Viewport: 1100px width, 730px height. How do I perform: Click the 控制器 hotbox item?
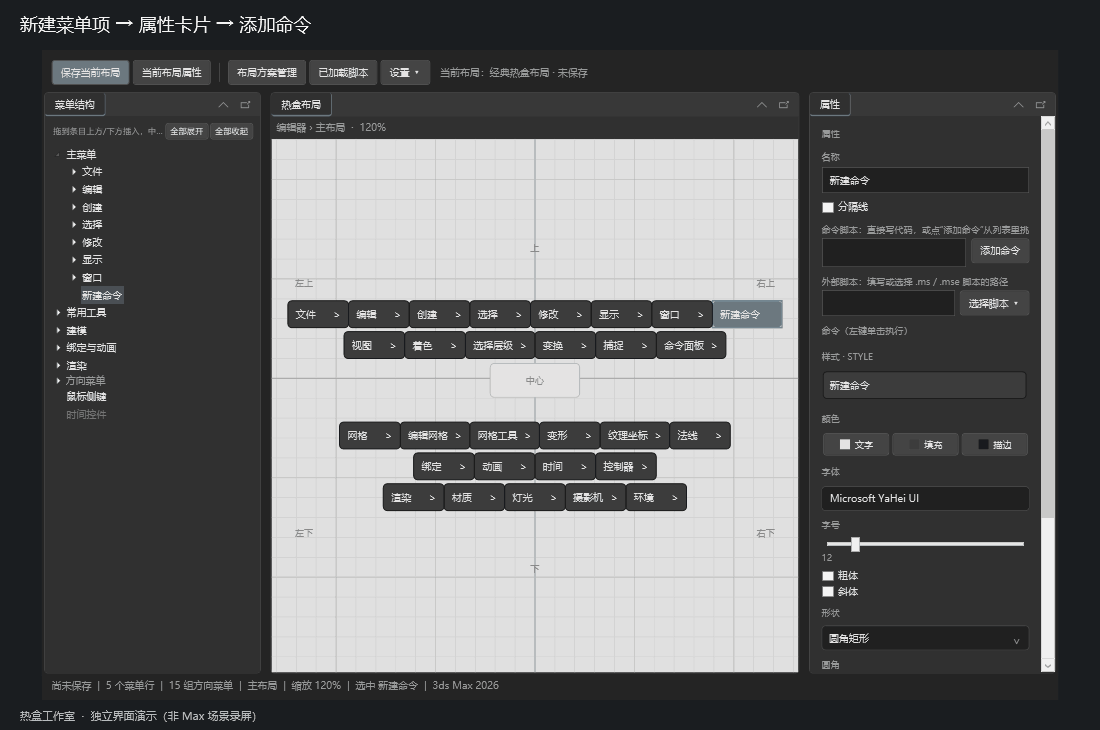point(626,466)
